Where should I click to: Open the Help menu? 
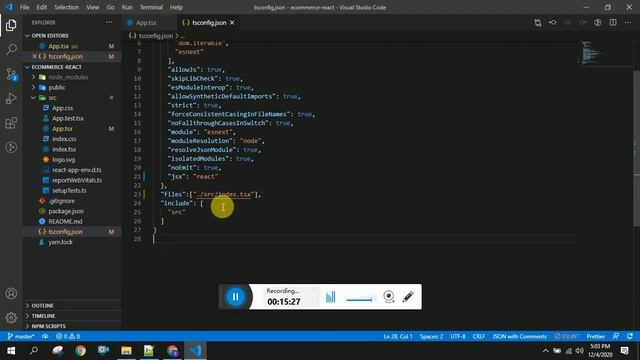(x=176, y=7)
